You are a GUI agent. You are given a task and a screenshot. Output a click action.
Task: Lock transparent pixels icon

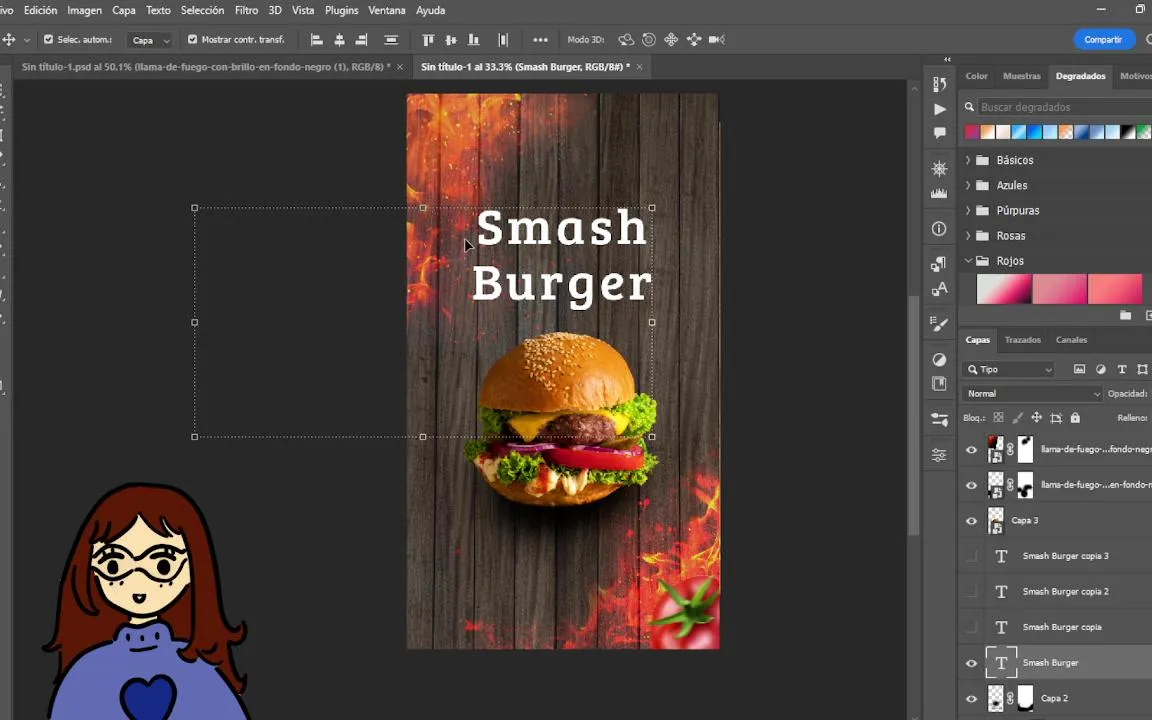(998, 418)
